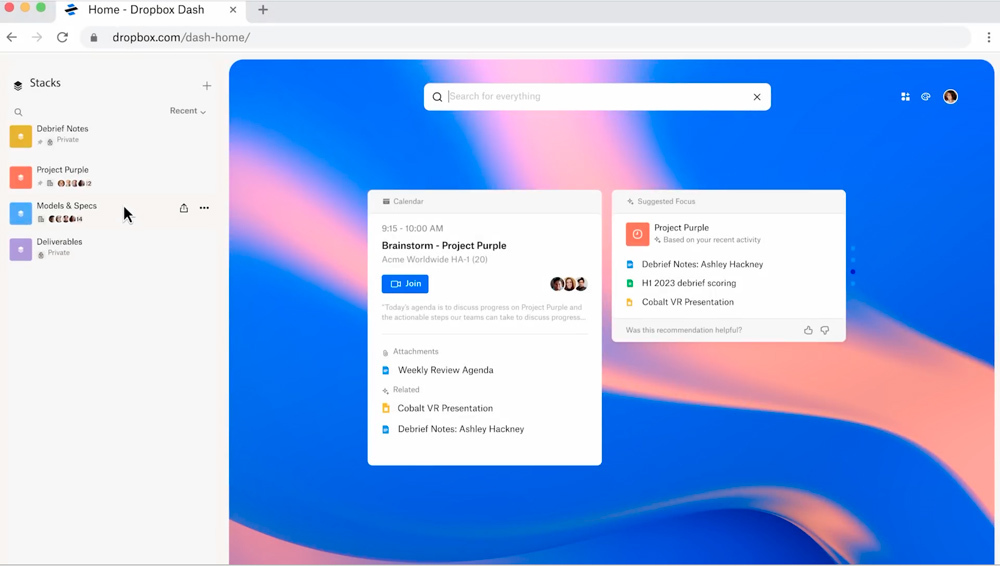Open the Models & Specs stack
The width and height of the screenshot is (1000, 566).
click(x=66, y=205)
